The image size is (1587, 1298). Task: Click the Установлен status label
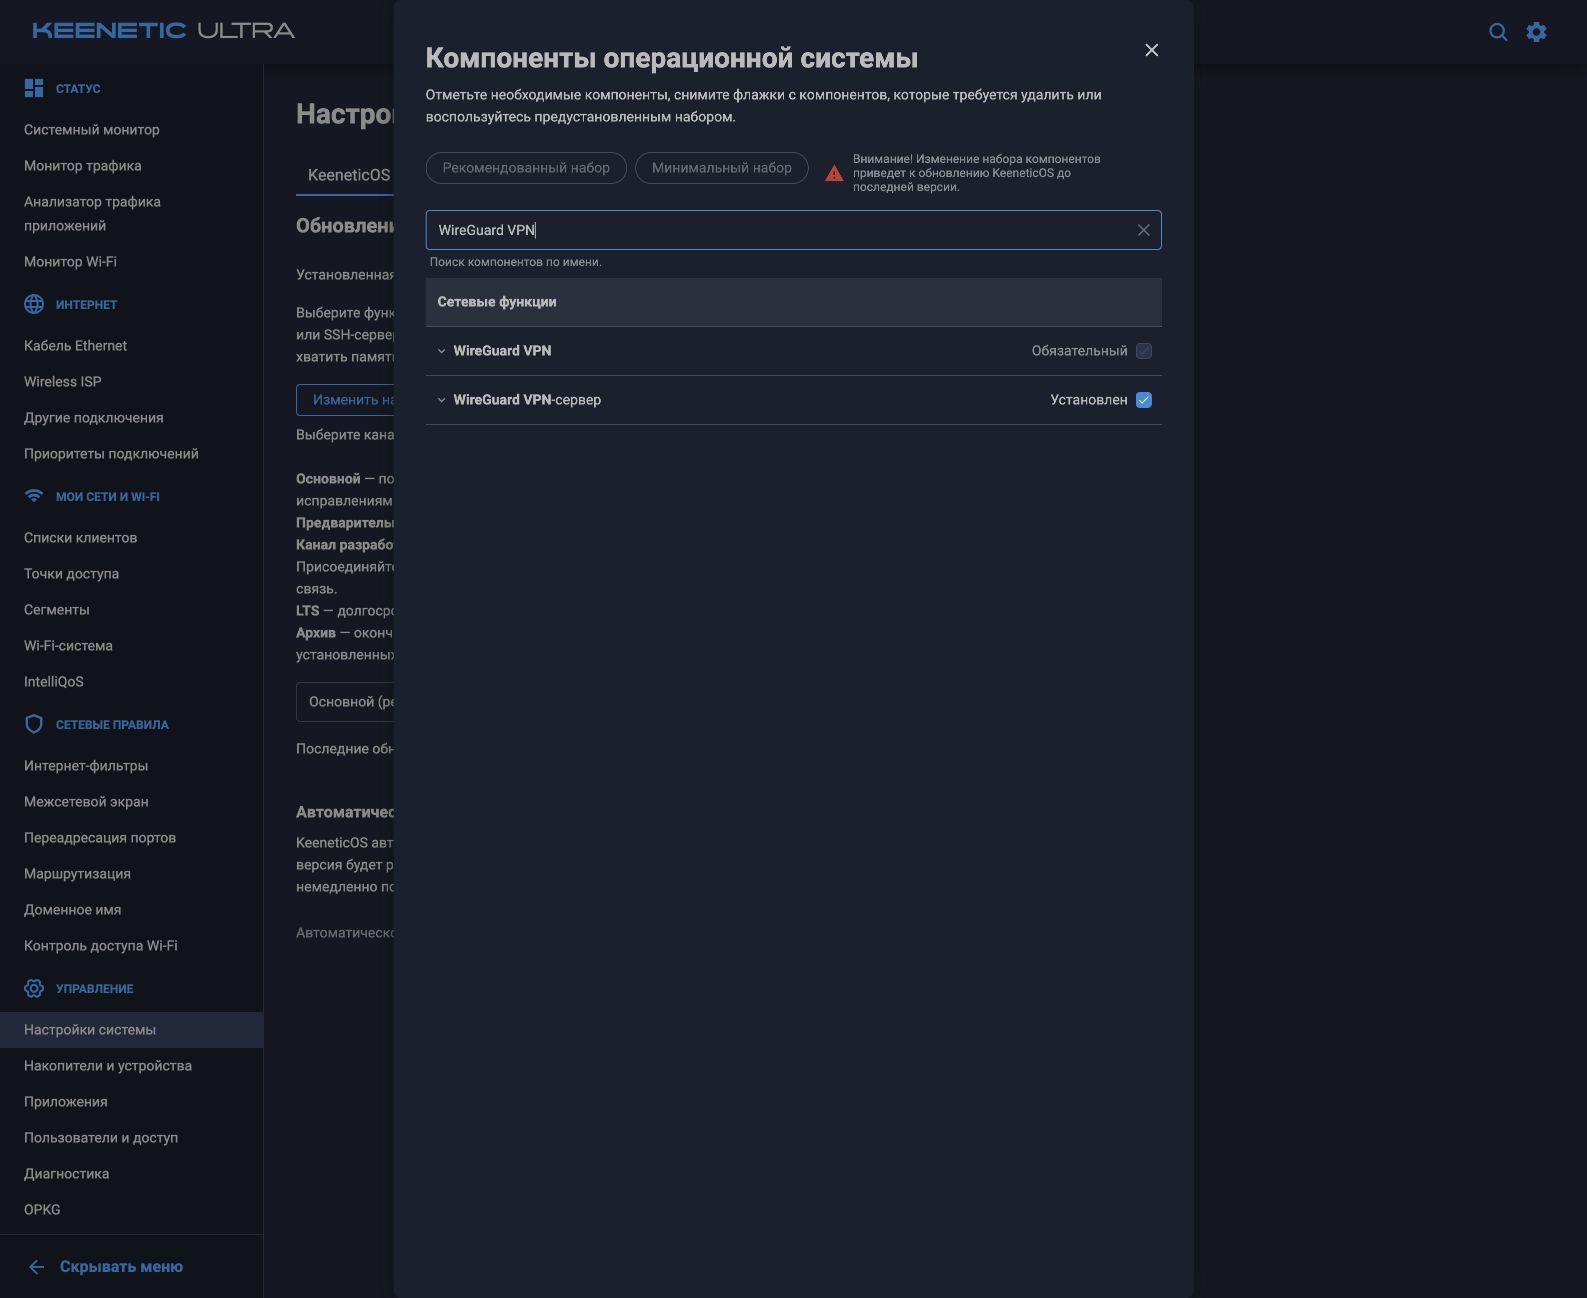pos(1089,400)
